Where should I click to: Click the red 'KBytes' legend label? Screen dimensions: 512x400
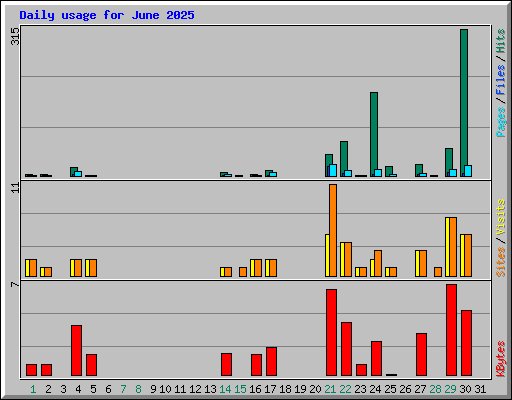click(501, 359)
